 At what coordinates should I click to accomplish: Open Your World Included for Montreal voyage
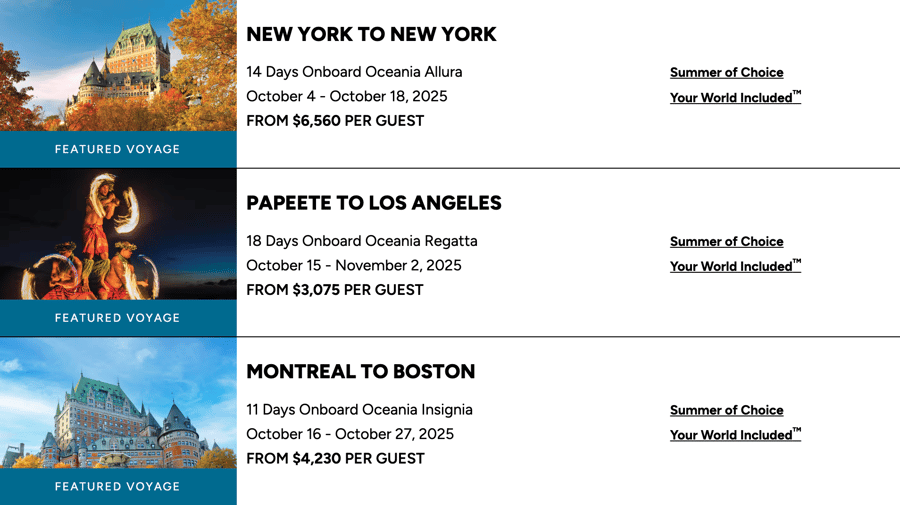click(x=735, y=434)
